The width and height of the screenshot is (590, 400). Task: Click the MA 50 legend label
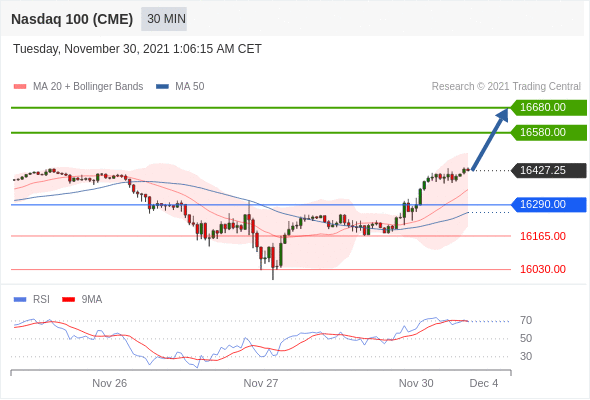pyautogui.click(x=190, y=87)
